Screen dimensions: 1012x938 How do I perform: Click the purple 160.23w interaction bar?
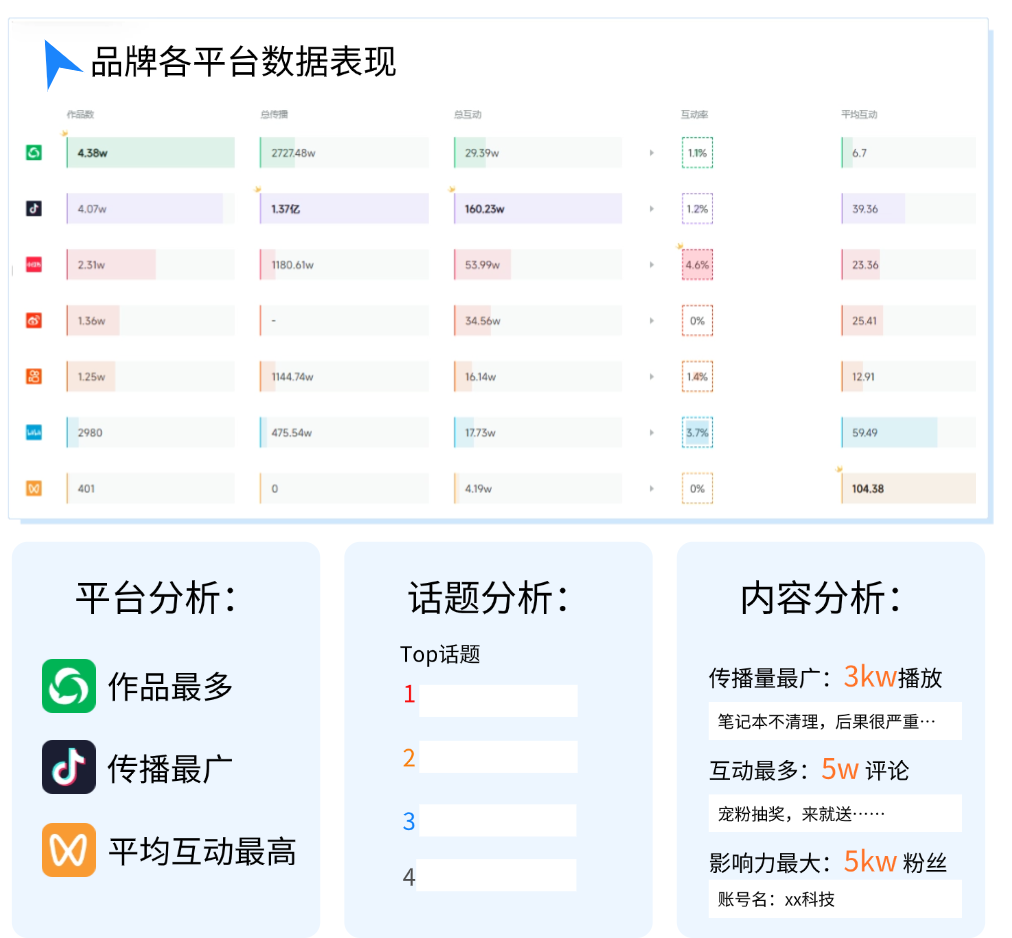(538, 209)
